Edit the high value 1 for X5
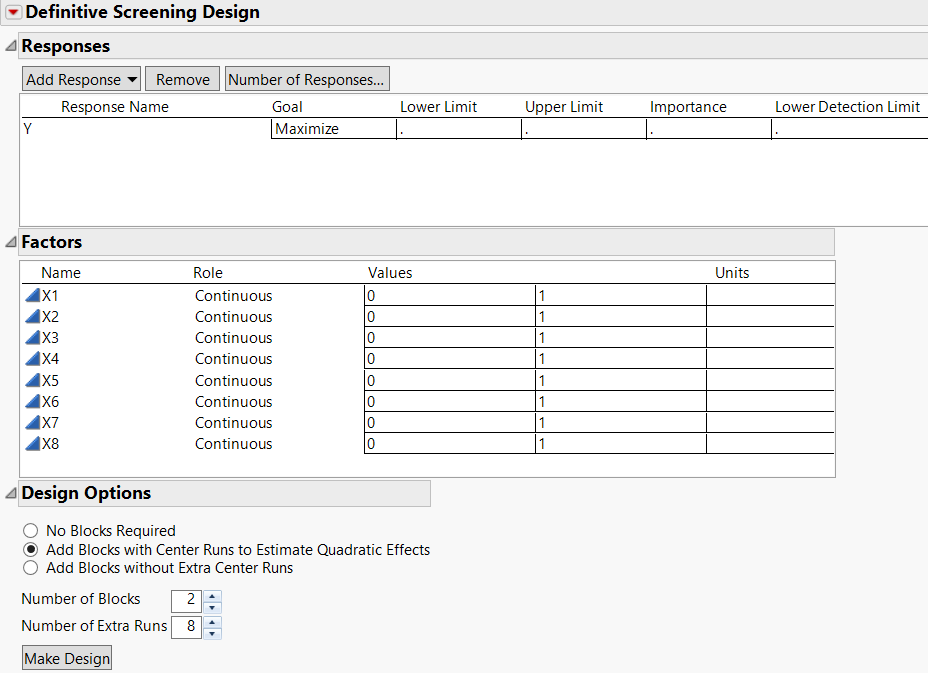 [x=621, y=381]
